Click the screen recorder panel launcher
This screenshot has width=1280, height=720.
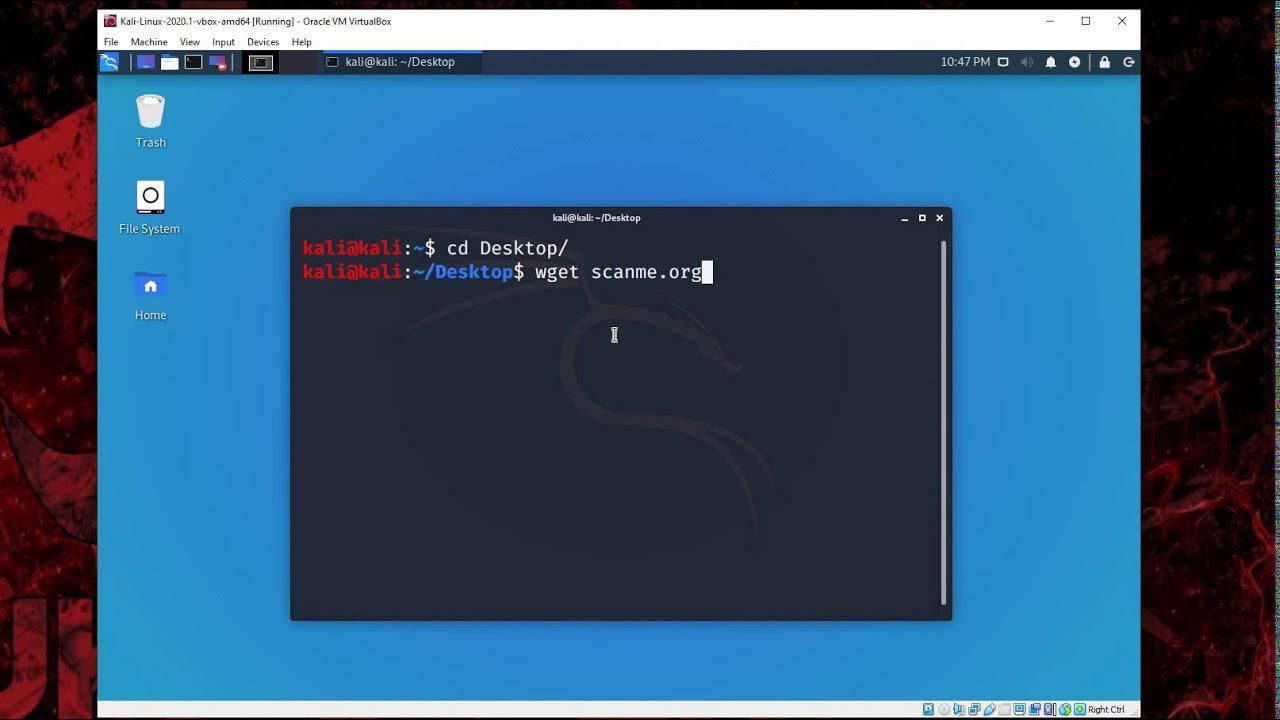pyautogui.click(x=217, y=62)
